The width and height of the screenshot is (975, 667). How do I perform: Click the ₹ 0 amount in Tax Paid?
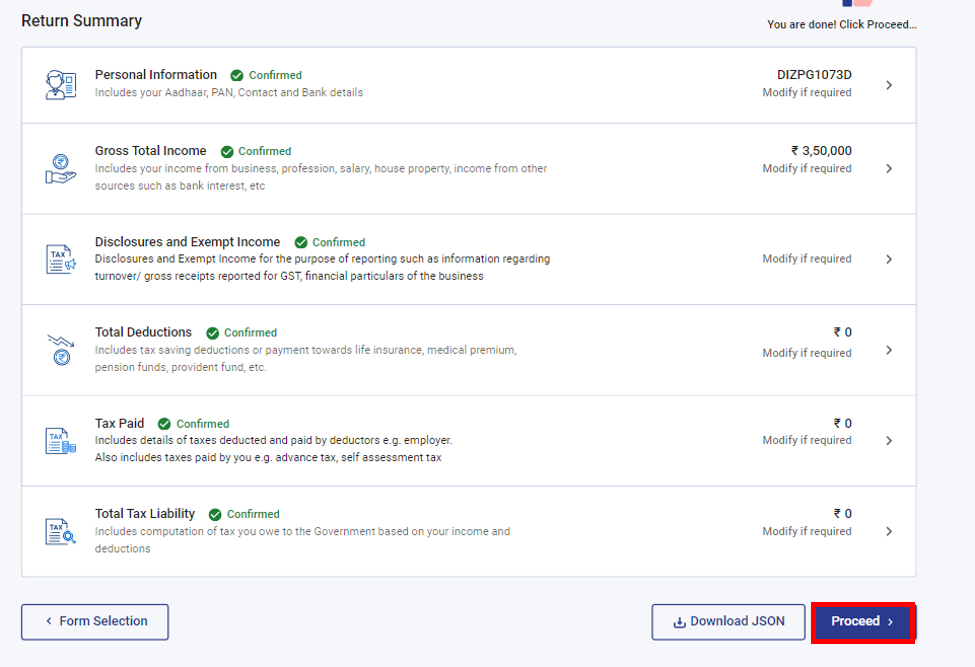(x=843, y=423)
